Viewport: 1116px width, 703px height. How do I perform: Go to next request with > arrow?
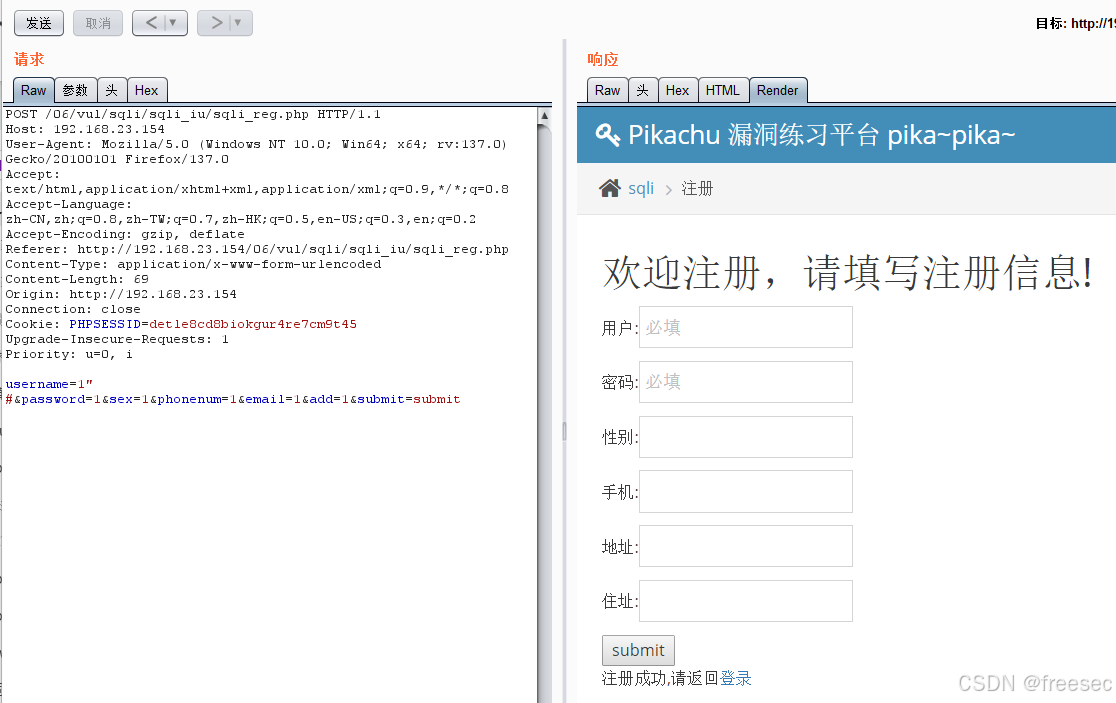[216, 23]
